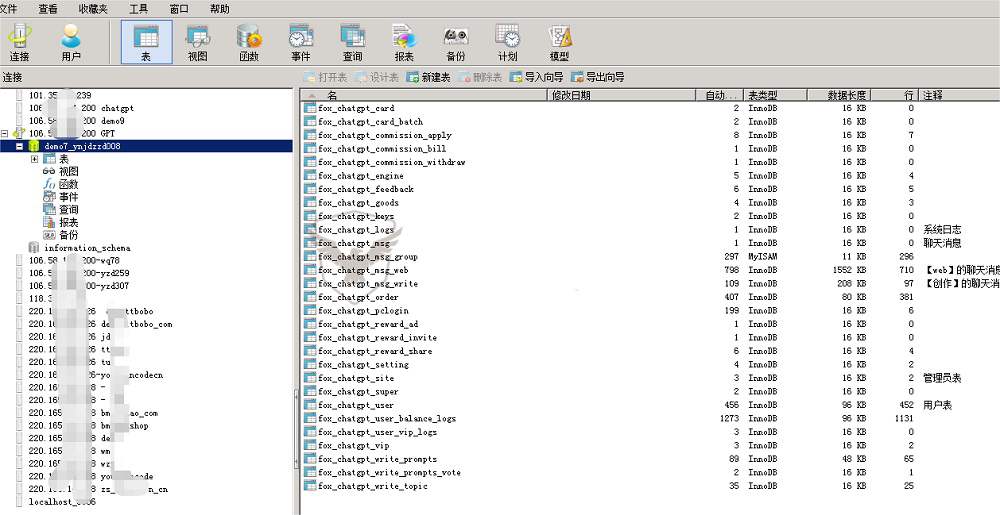The image size is (1000, 515).
Task: Click the 新建表 (New Table) button
Action: (x=428, y=77)
